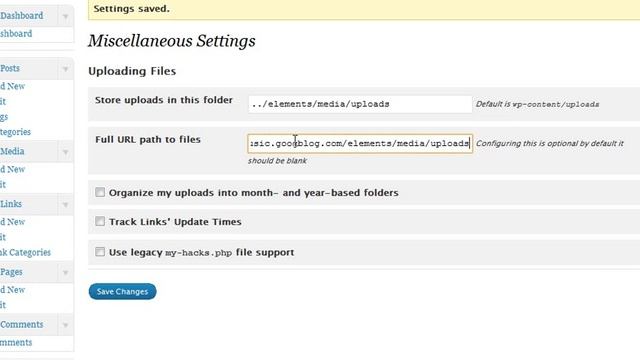Open the Comments menu heading
Viewport: 640px width, 360px height.
click(22, 324)
